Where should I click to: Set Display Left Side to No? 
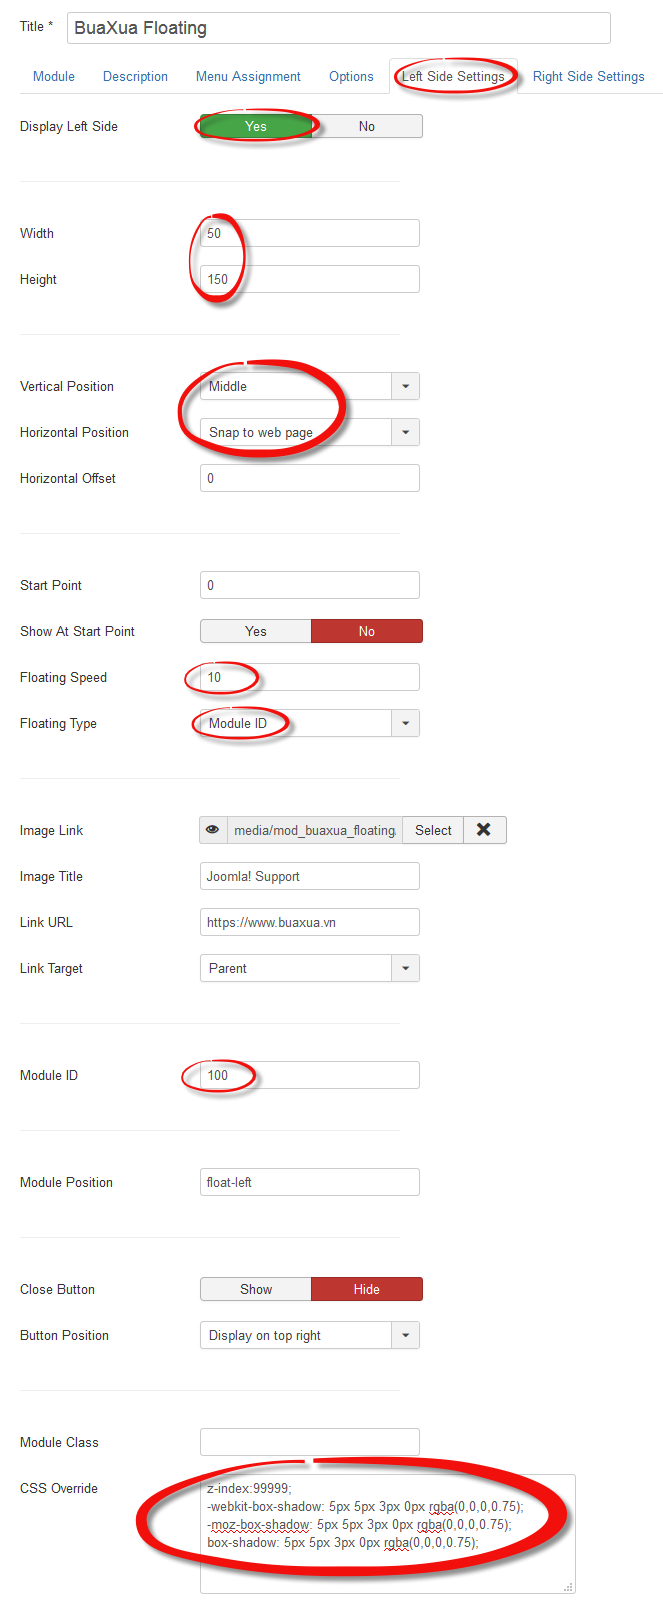click(x=367, y=126)
